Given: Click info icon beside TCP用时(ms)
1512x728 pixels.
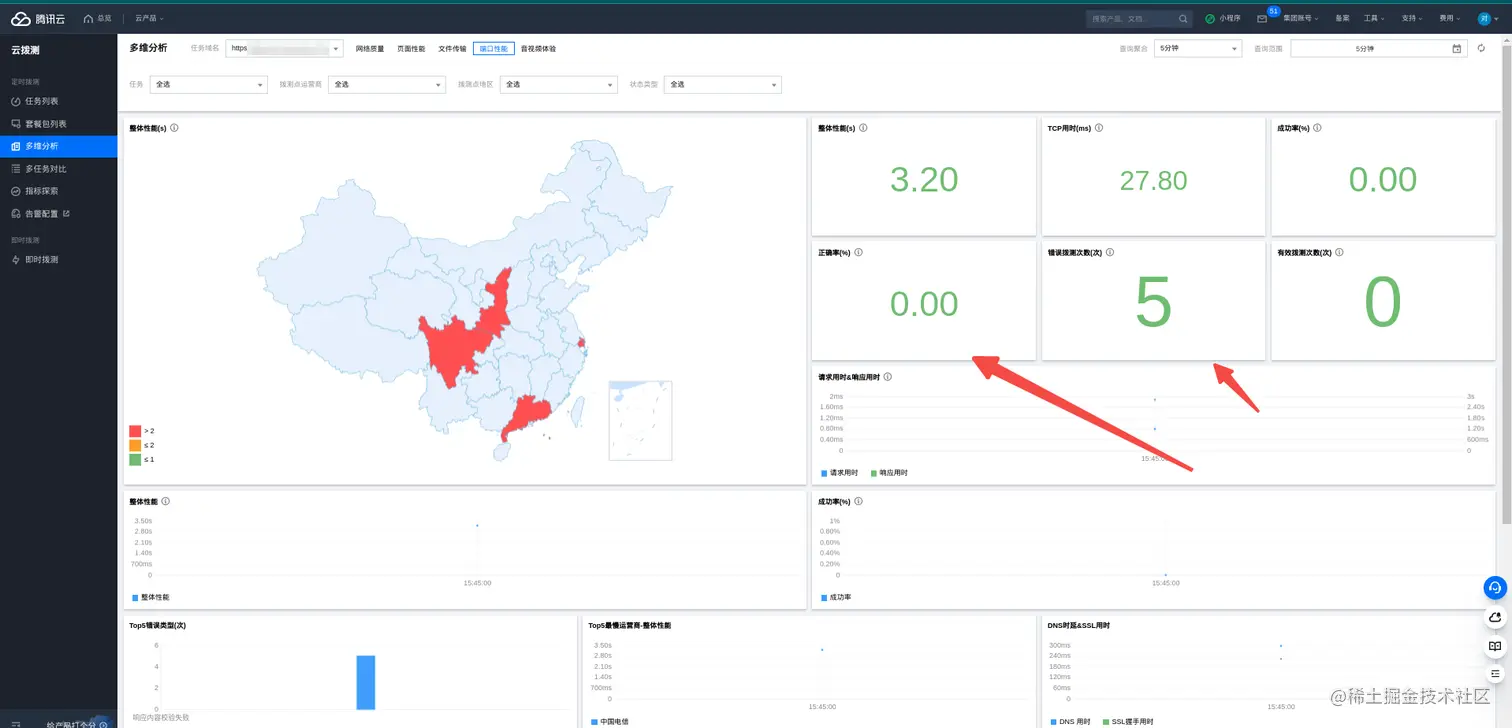Looking at the screenshot, I should [x=1099, y=128].
